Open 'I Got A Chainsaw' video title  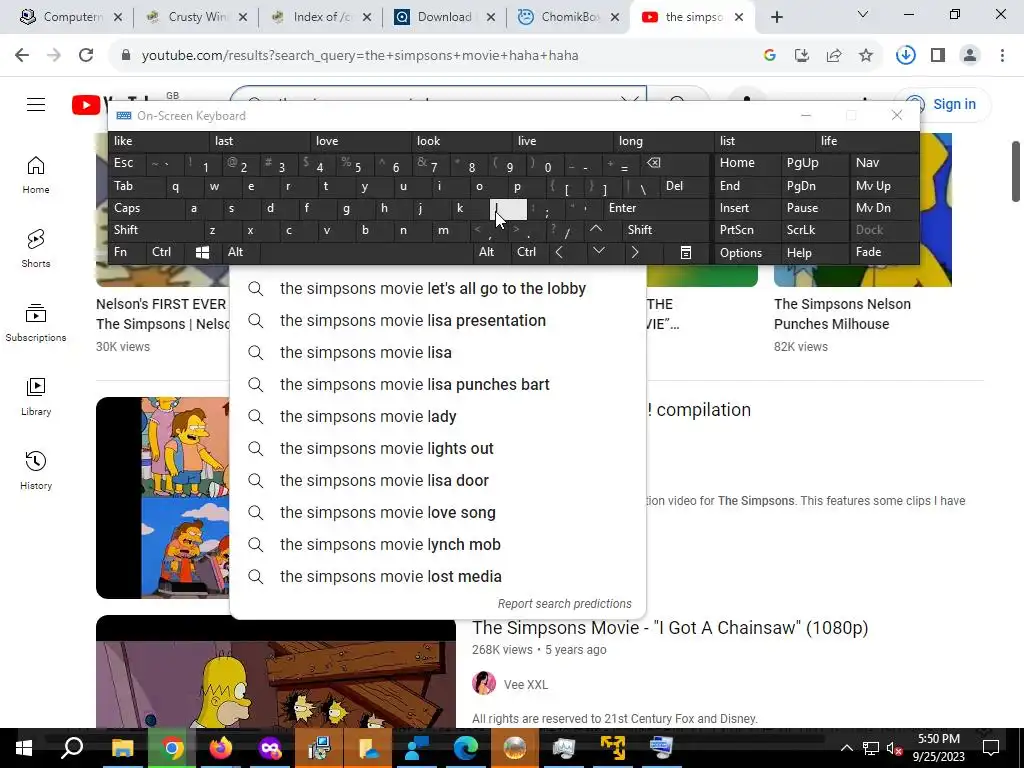point(670,628)
